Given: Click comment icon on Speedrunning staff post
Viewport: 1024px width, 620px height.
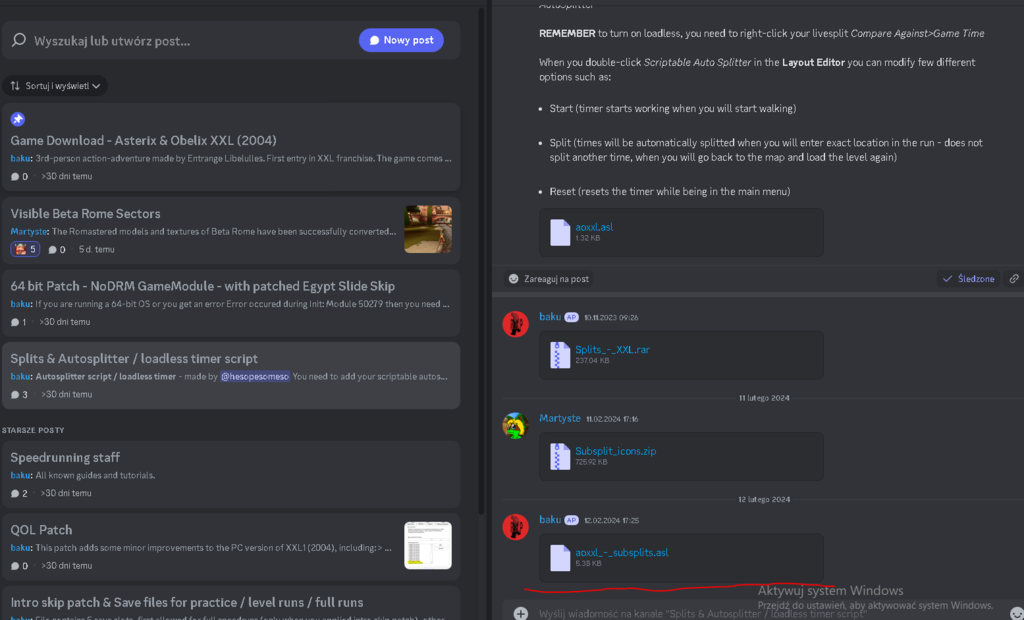Looking at the screenshot, I should pos(15,493).
